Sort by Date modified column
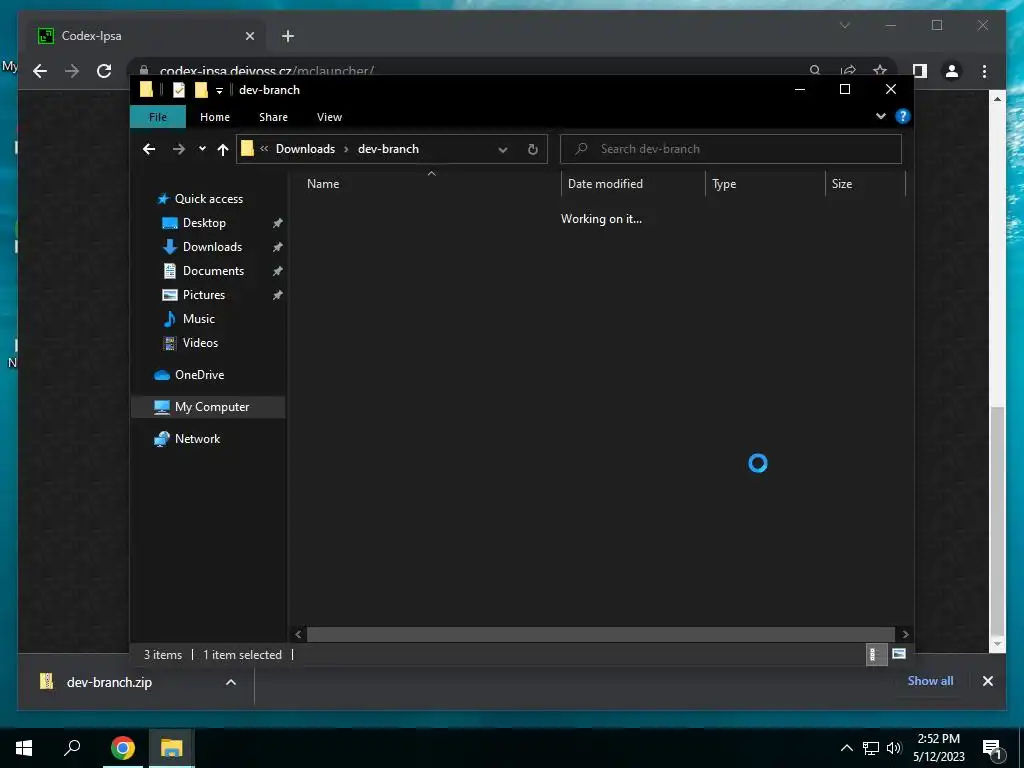This screenshot has width=1024, height=768. (x=605, y=184)
